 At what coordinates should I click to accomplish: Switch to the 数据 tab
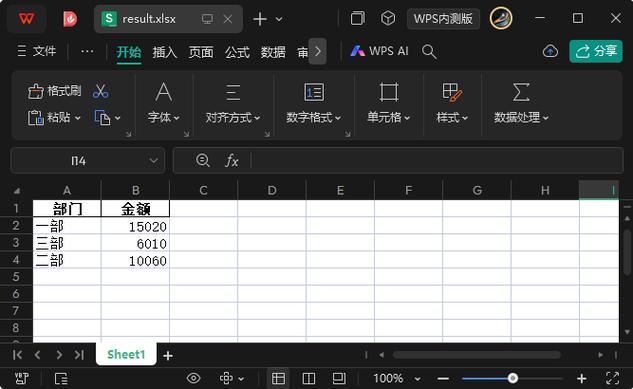pos(273,52)
